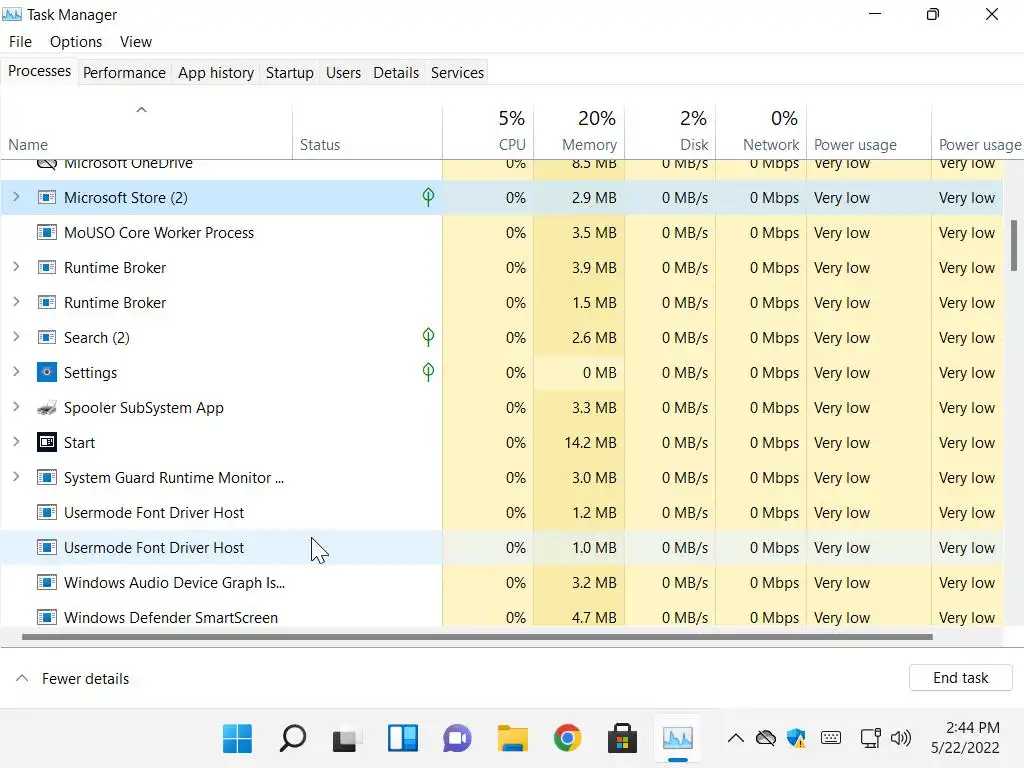Click the Spooler SubSystem App printer icon

(46, 408)
